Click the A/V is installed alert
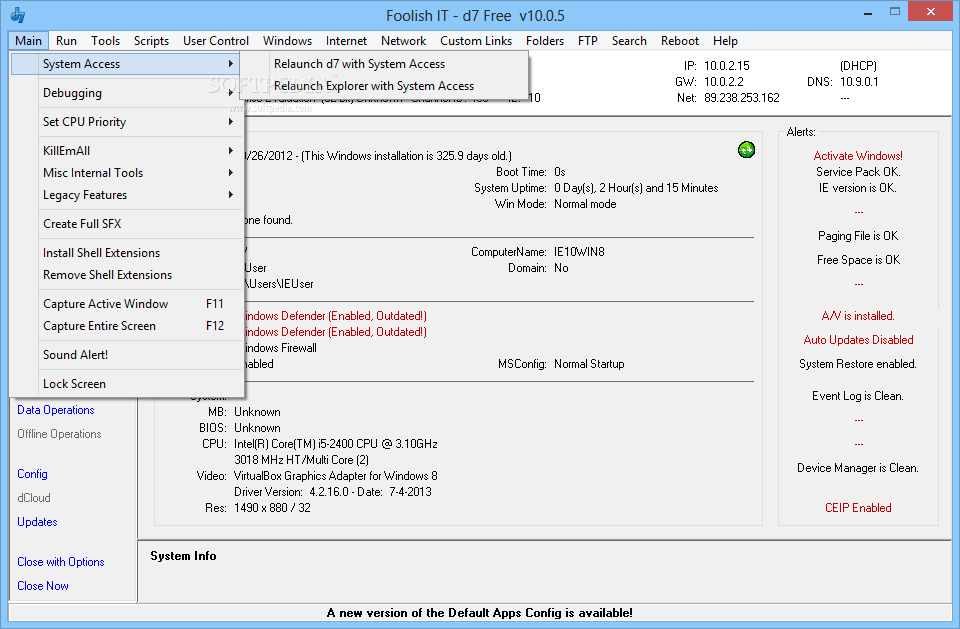Image resolution: width=960 pixels, height=629 pixels. (858, 316)
